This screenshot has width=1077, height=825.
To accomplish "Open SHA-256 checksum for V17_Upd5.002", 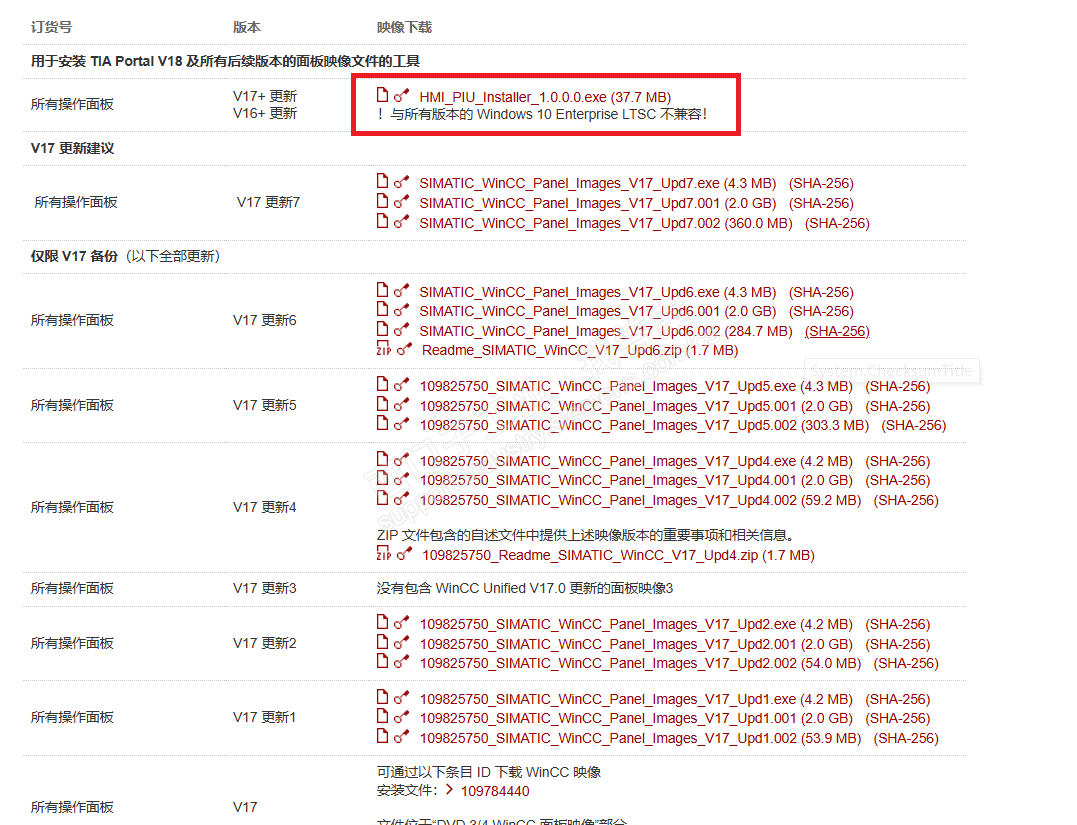I will pos(914,425).
